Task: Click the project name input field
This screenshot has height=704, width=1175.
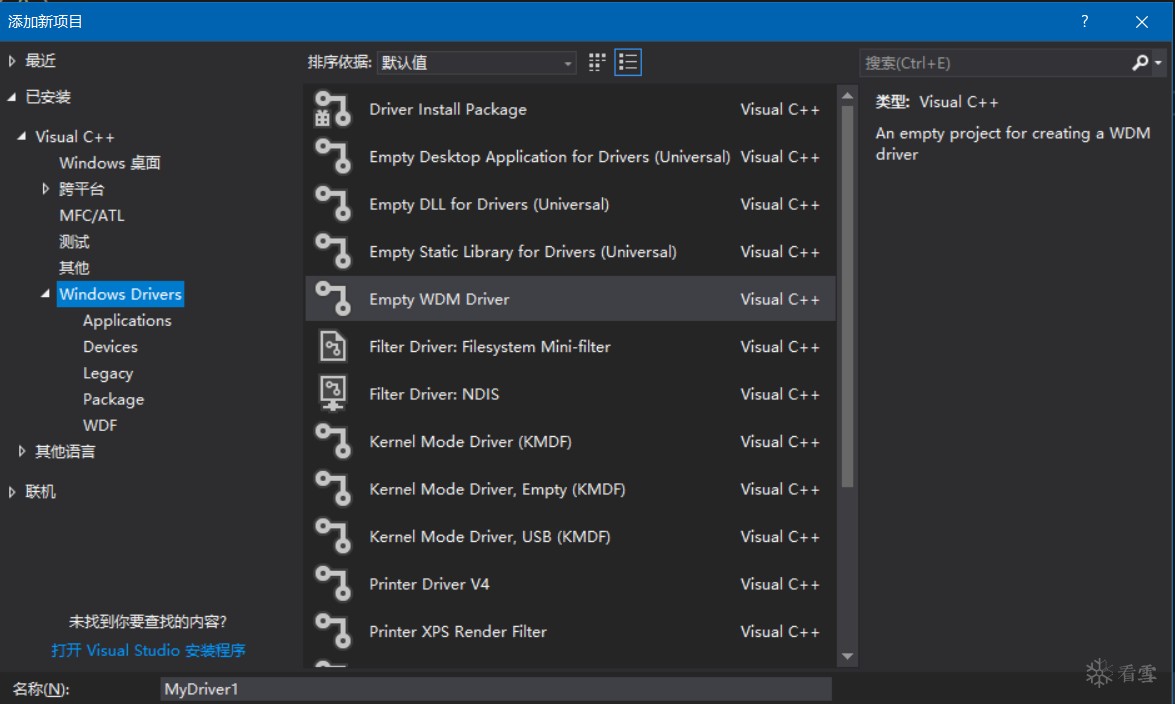Action: (x=495, y=689)
